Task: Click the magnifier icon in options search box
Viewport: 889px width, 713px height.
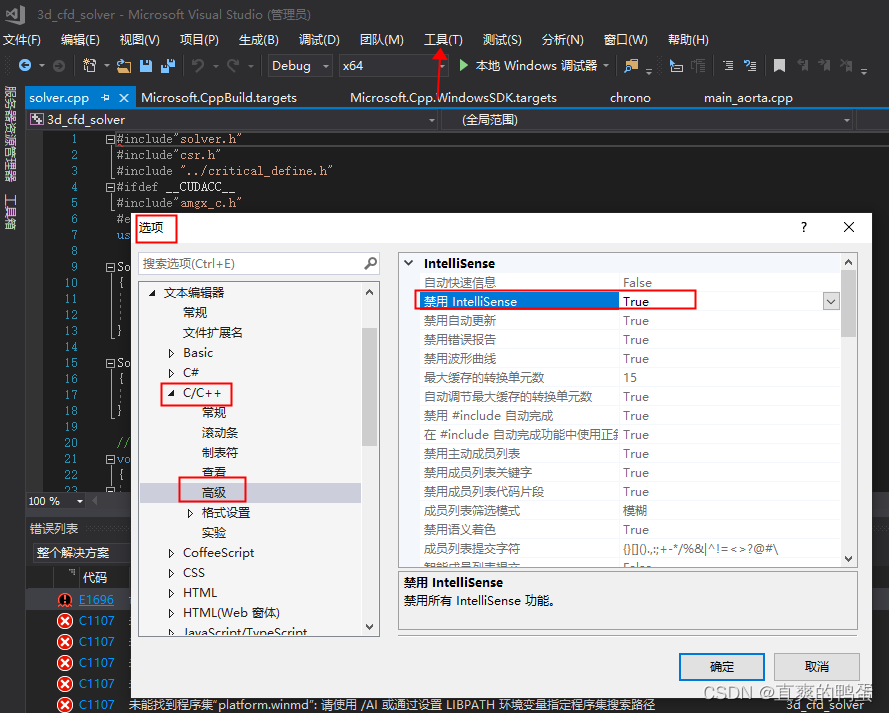Action: (370, 264)
